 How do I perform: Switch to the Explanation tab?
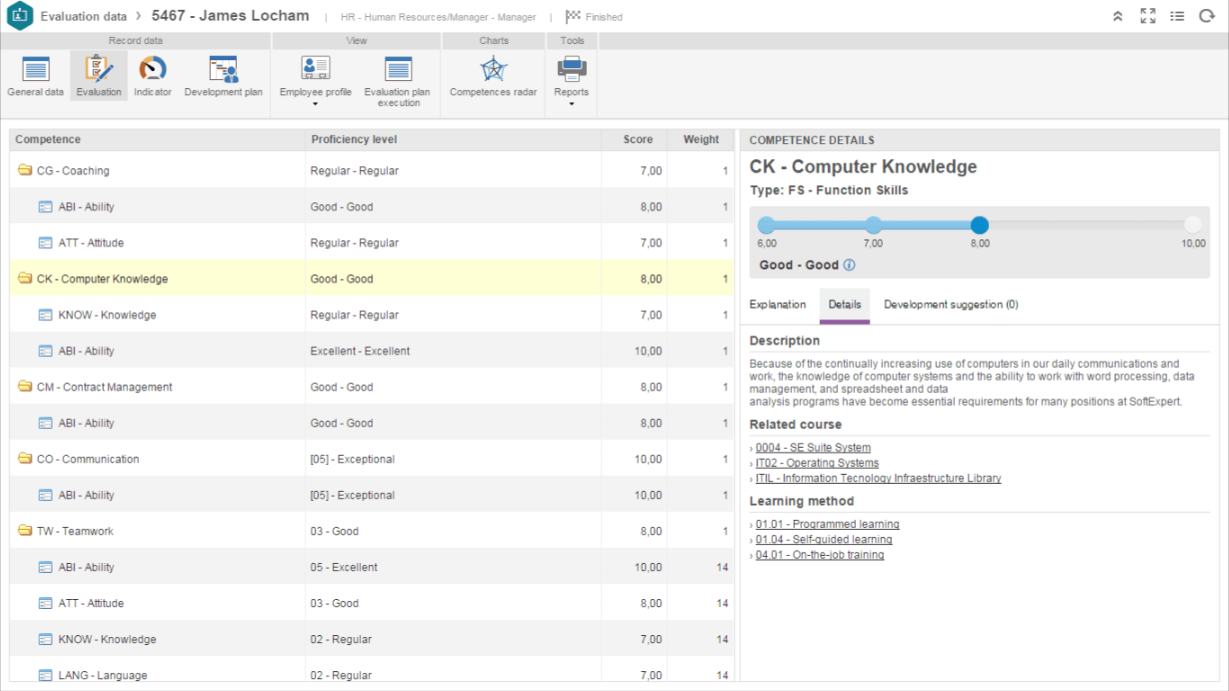point(778,304)
